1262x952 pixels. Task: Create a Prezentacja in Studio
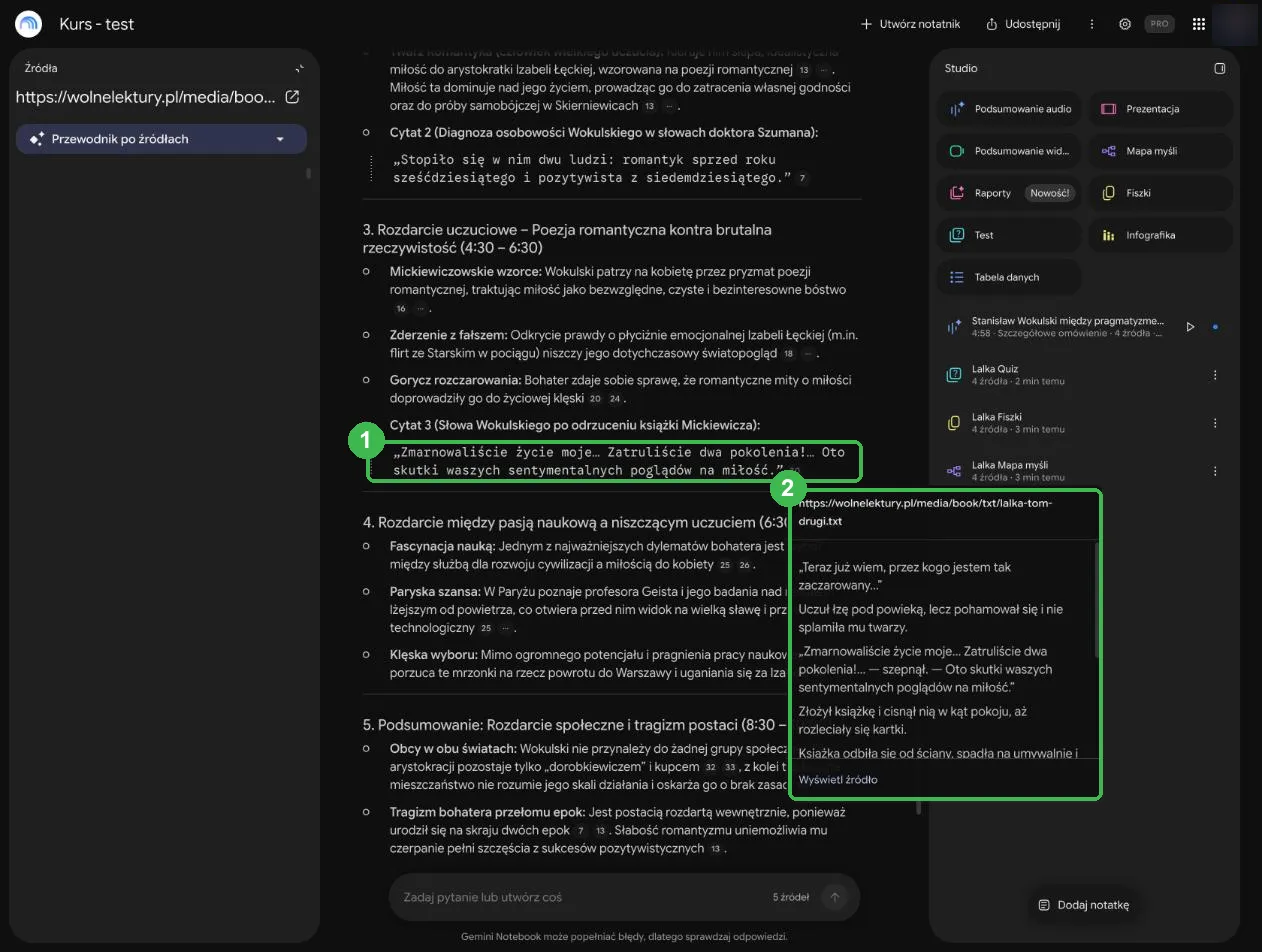1160,109
